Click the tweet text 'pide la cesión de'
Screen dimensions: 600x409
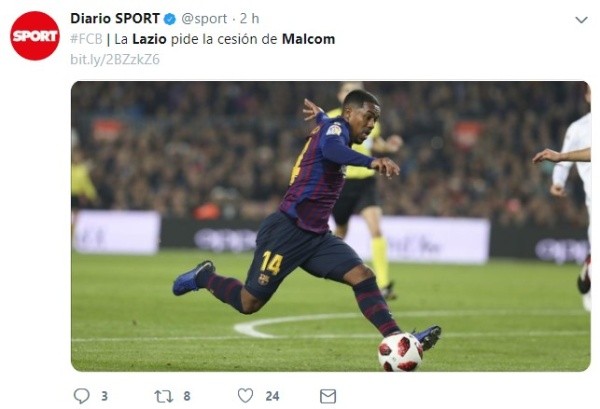[x=225, y=39]
